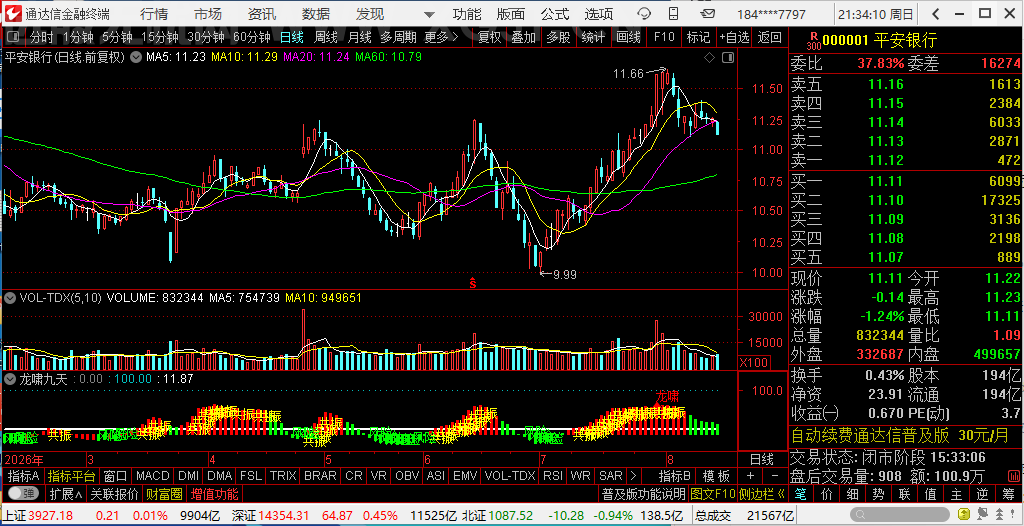Click the diamond icon above the chart
Screen dimensions: 1024x526
(710, 58)
